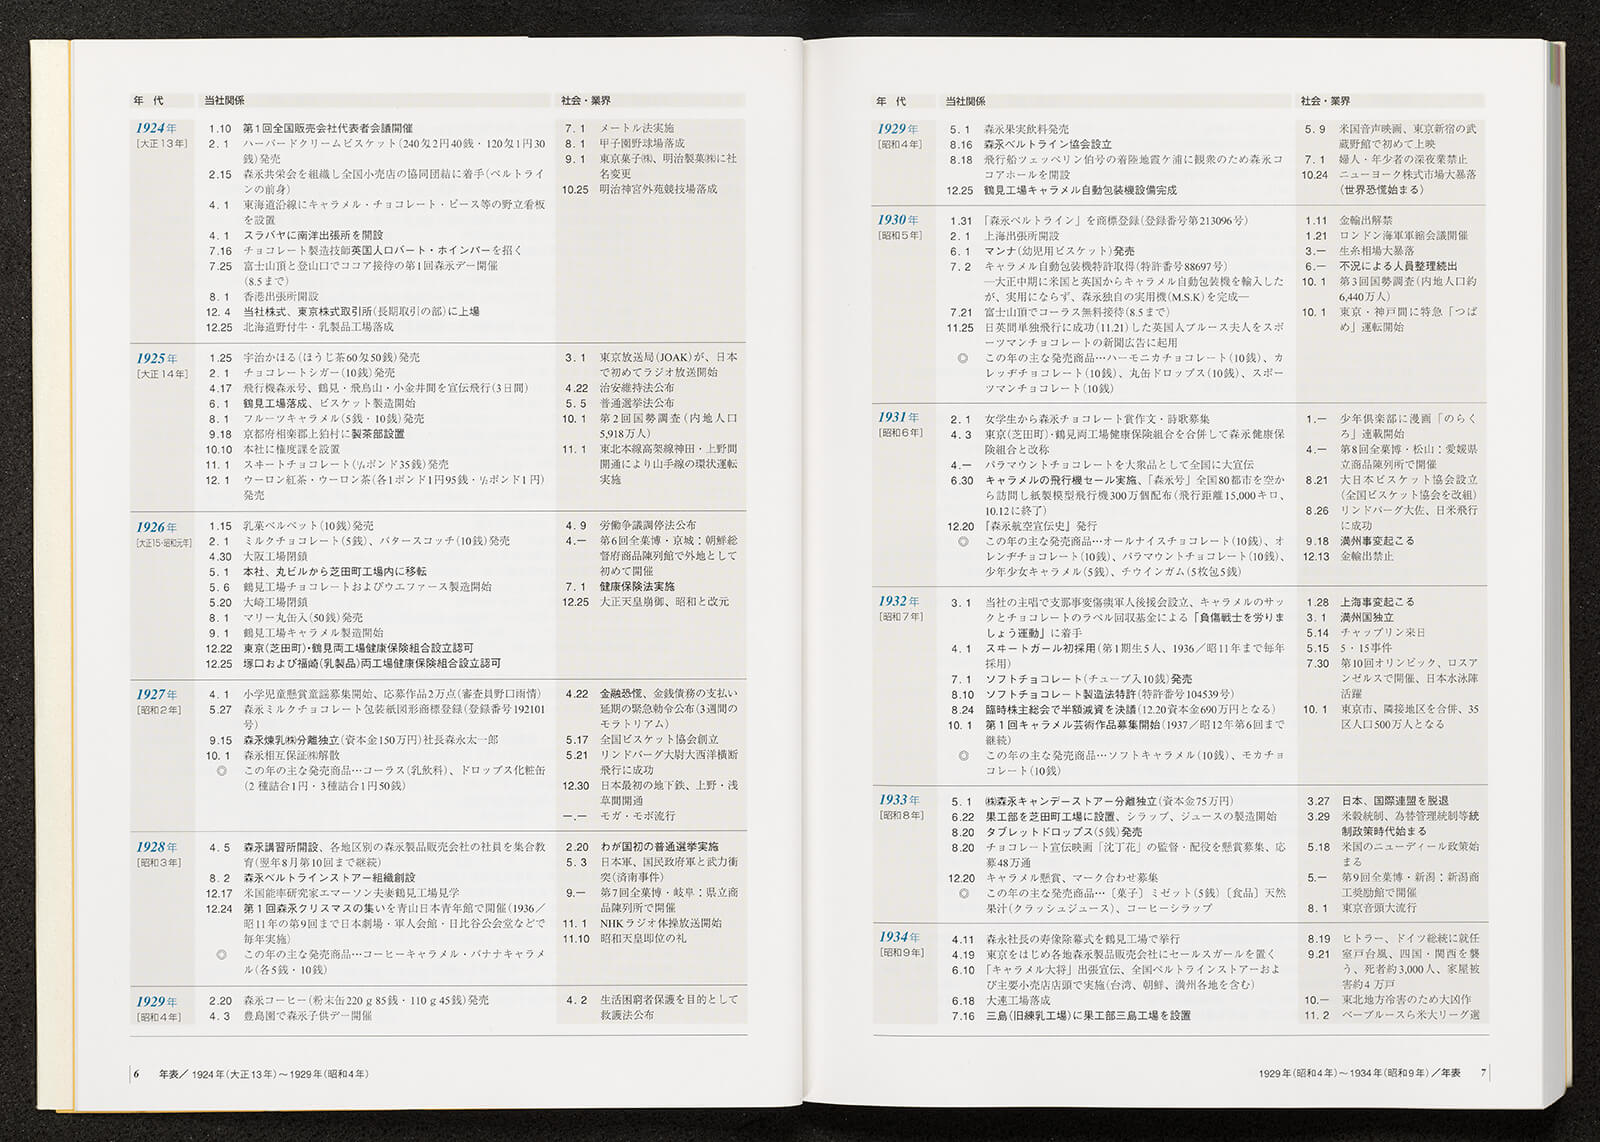Click the entry "日本、国際連盟を脱退"
Viewport: 1600px width, 1142px height.
pyautogui.click(x=1394, y=801)
